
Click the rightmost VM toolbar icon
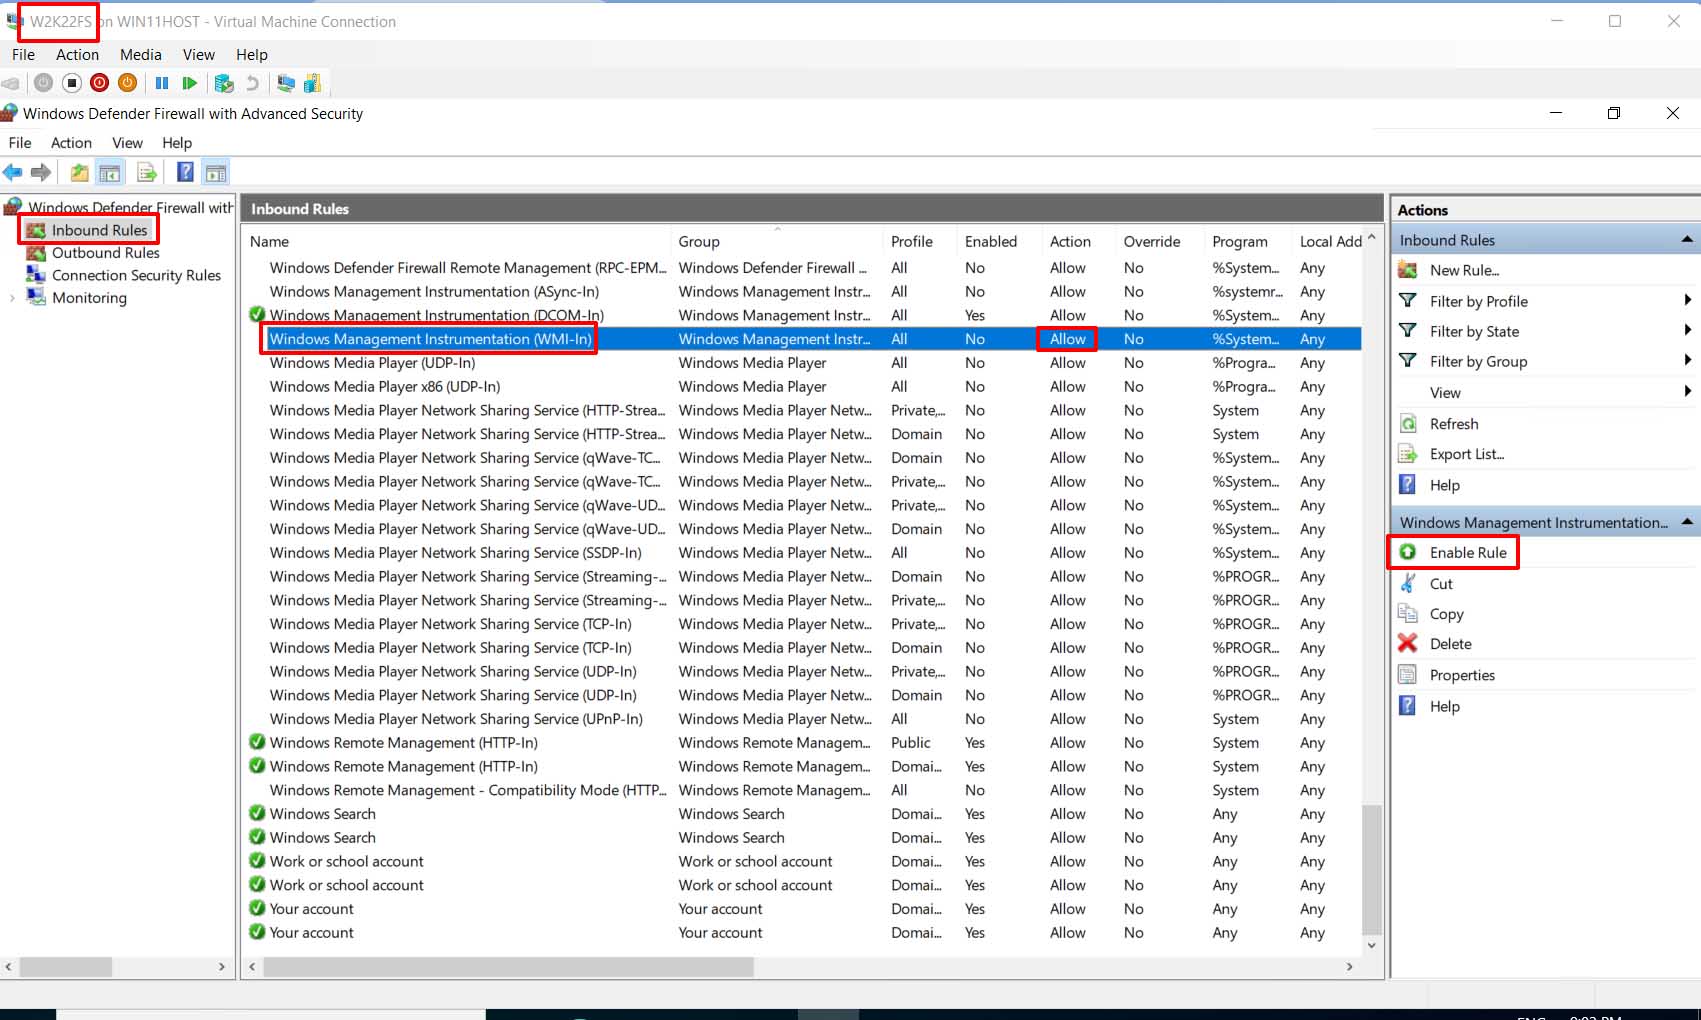312,83
